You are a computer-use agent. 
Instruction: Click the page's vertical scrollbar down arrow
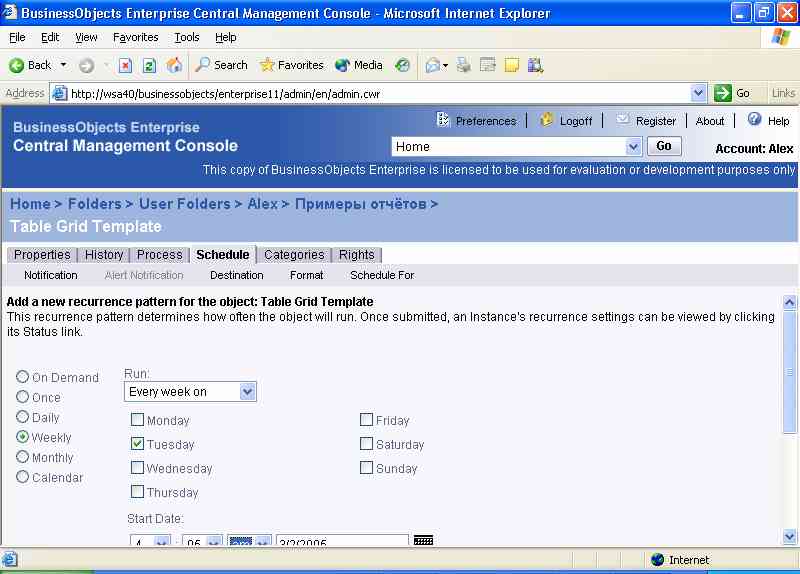pyautogui.click(x=790, y=537)
